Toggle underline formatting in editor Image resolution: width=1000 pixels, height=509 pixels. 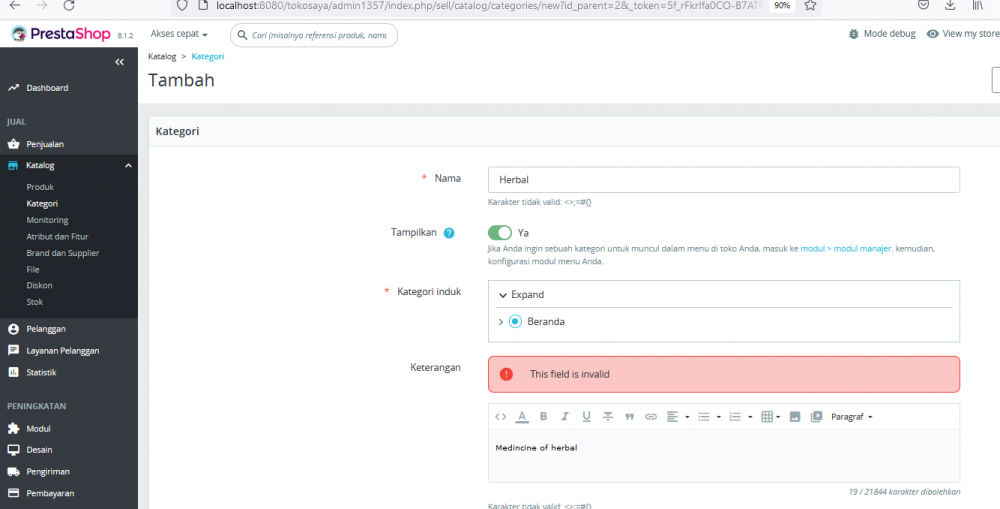click(586, 417)
